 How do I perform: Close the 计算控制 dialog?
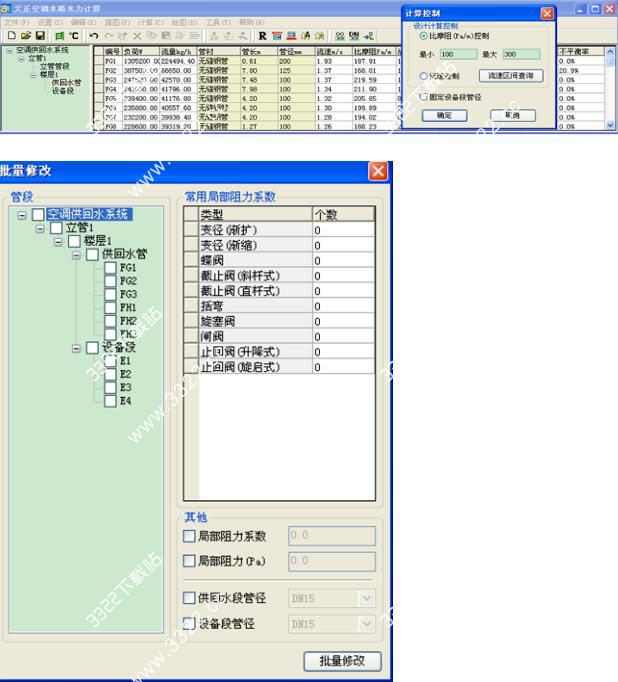point(547,13)
